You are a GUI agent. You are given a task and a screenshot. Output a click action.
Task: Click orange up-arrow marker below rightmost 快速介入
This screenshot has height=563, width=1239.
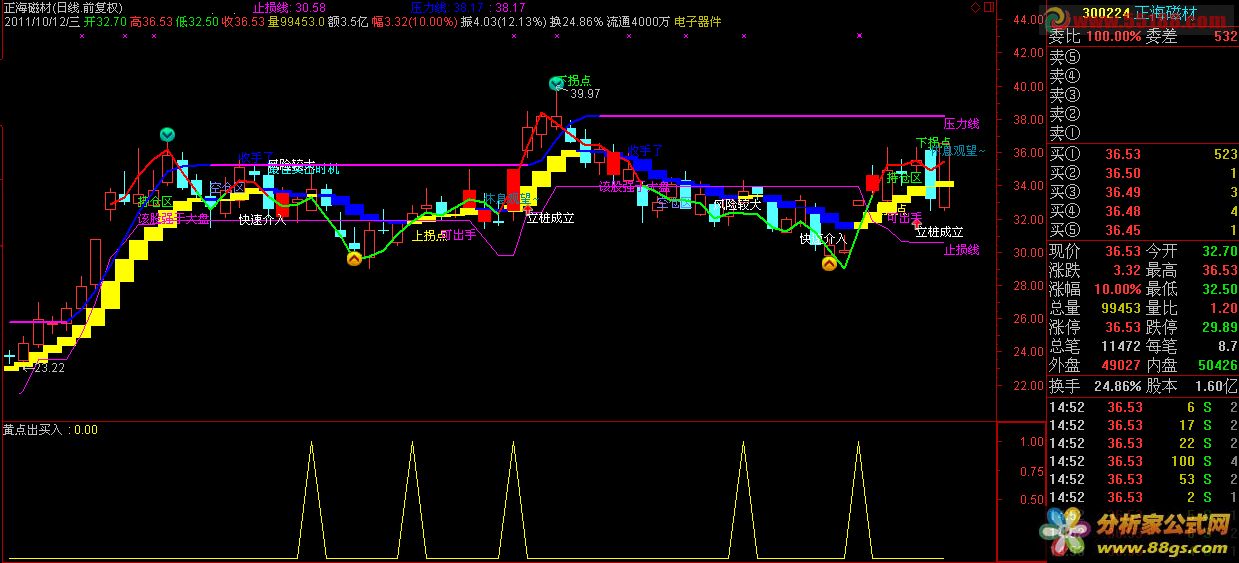(829, 264)
